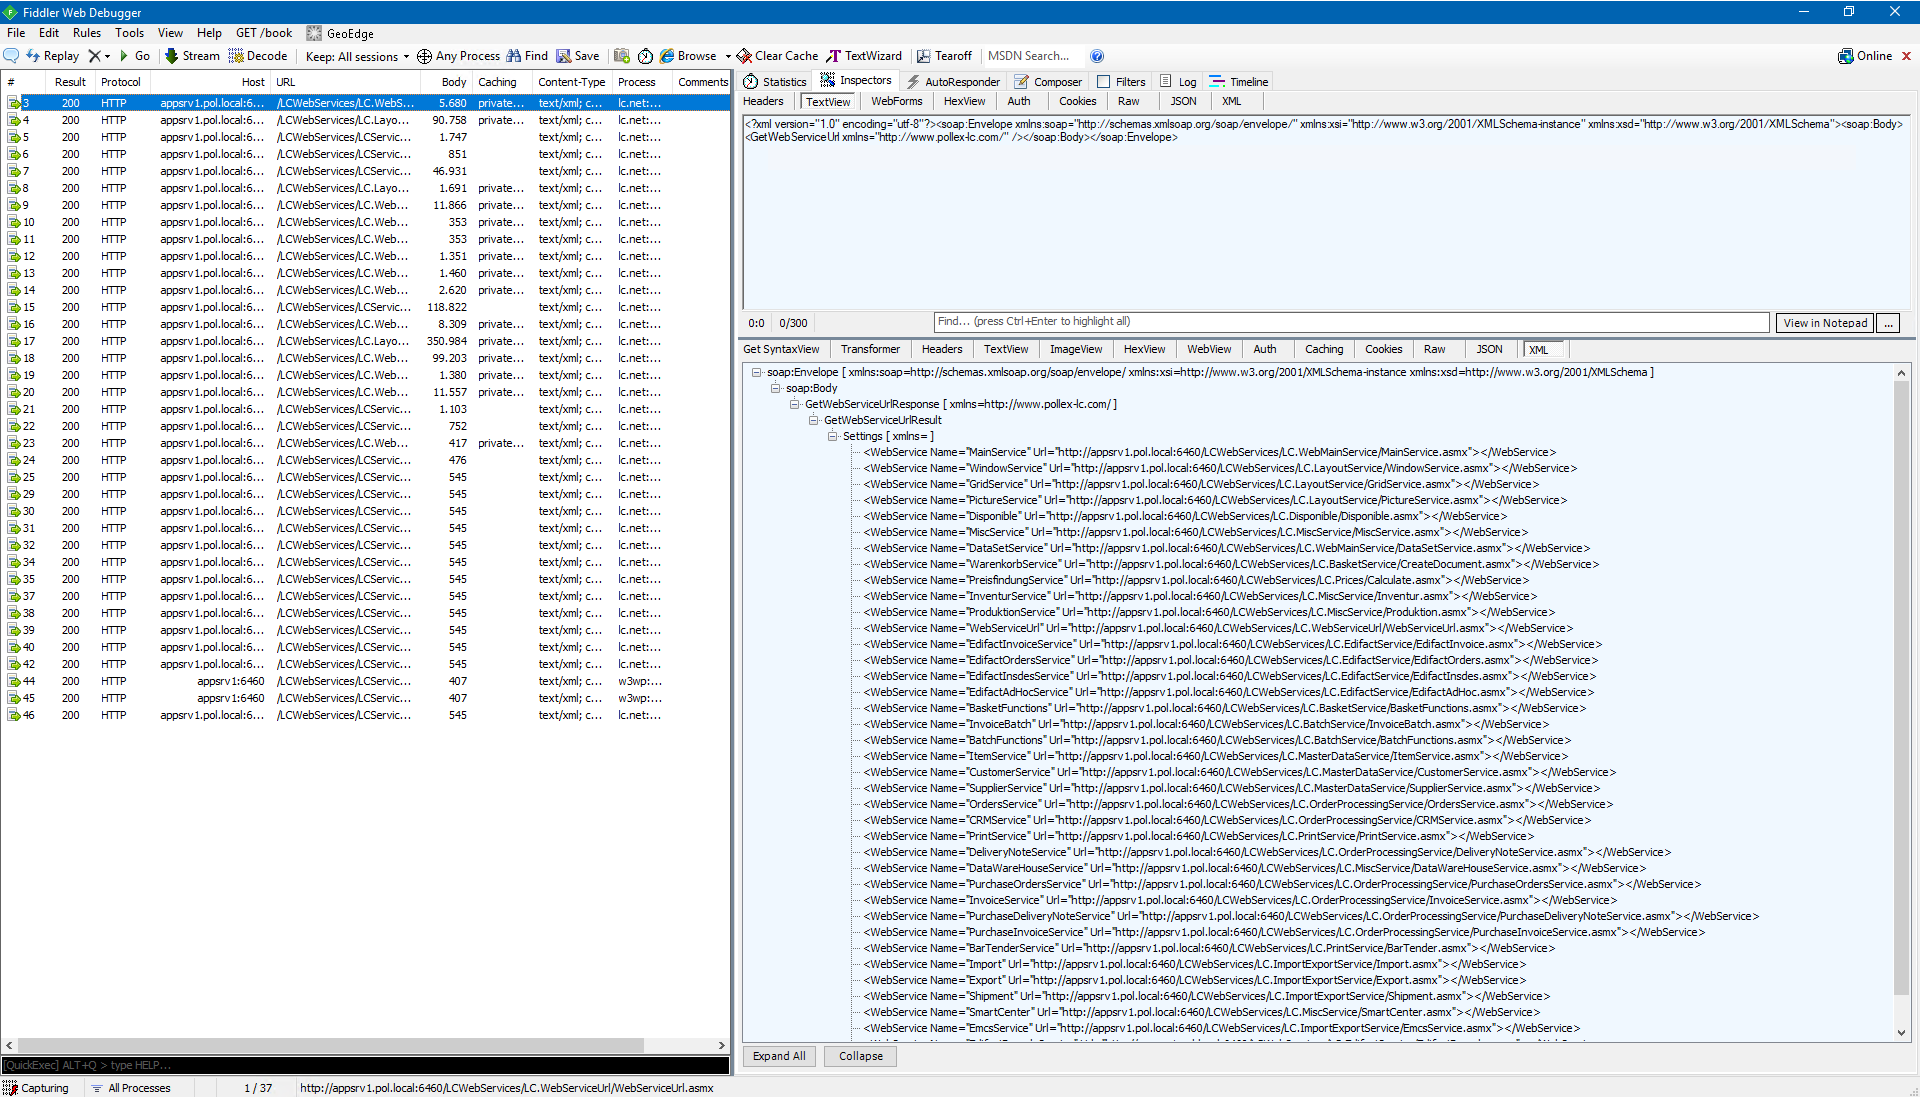Click the Stream toolbar icon

(x=172, y=56)
